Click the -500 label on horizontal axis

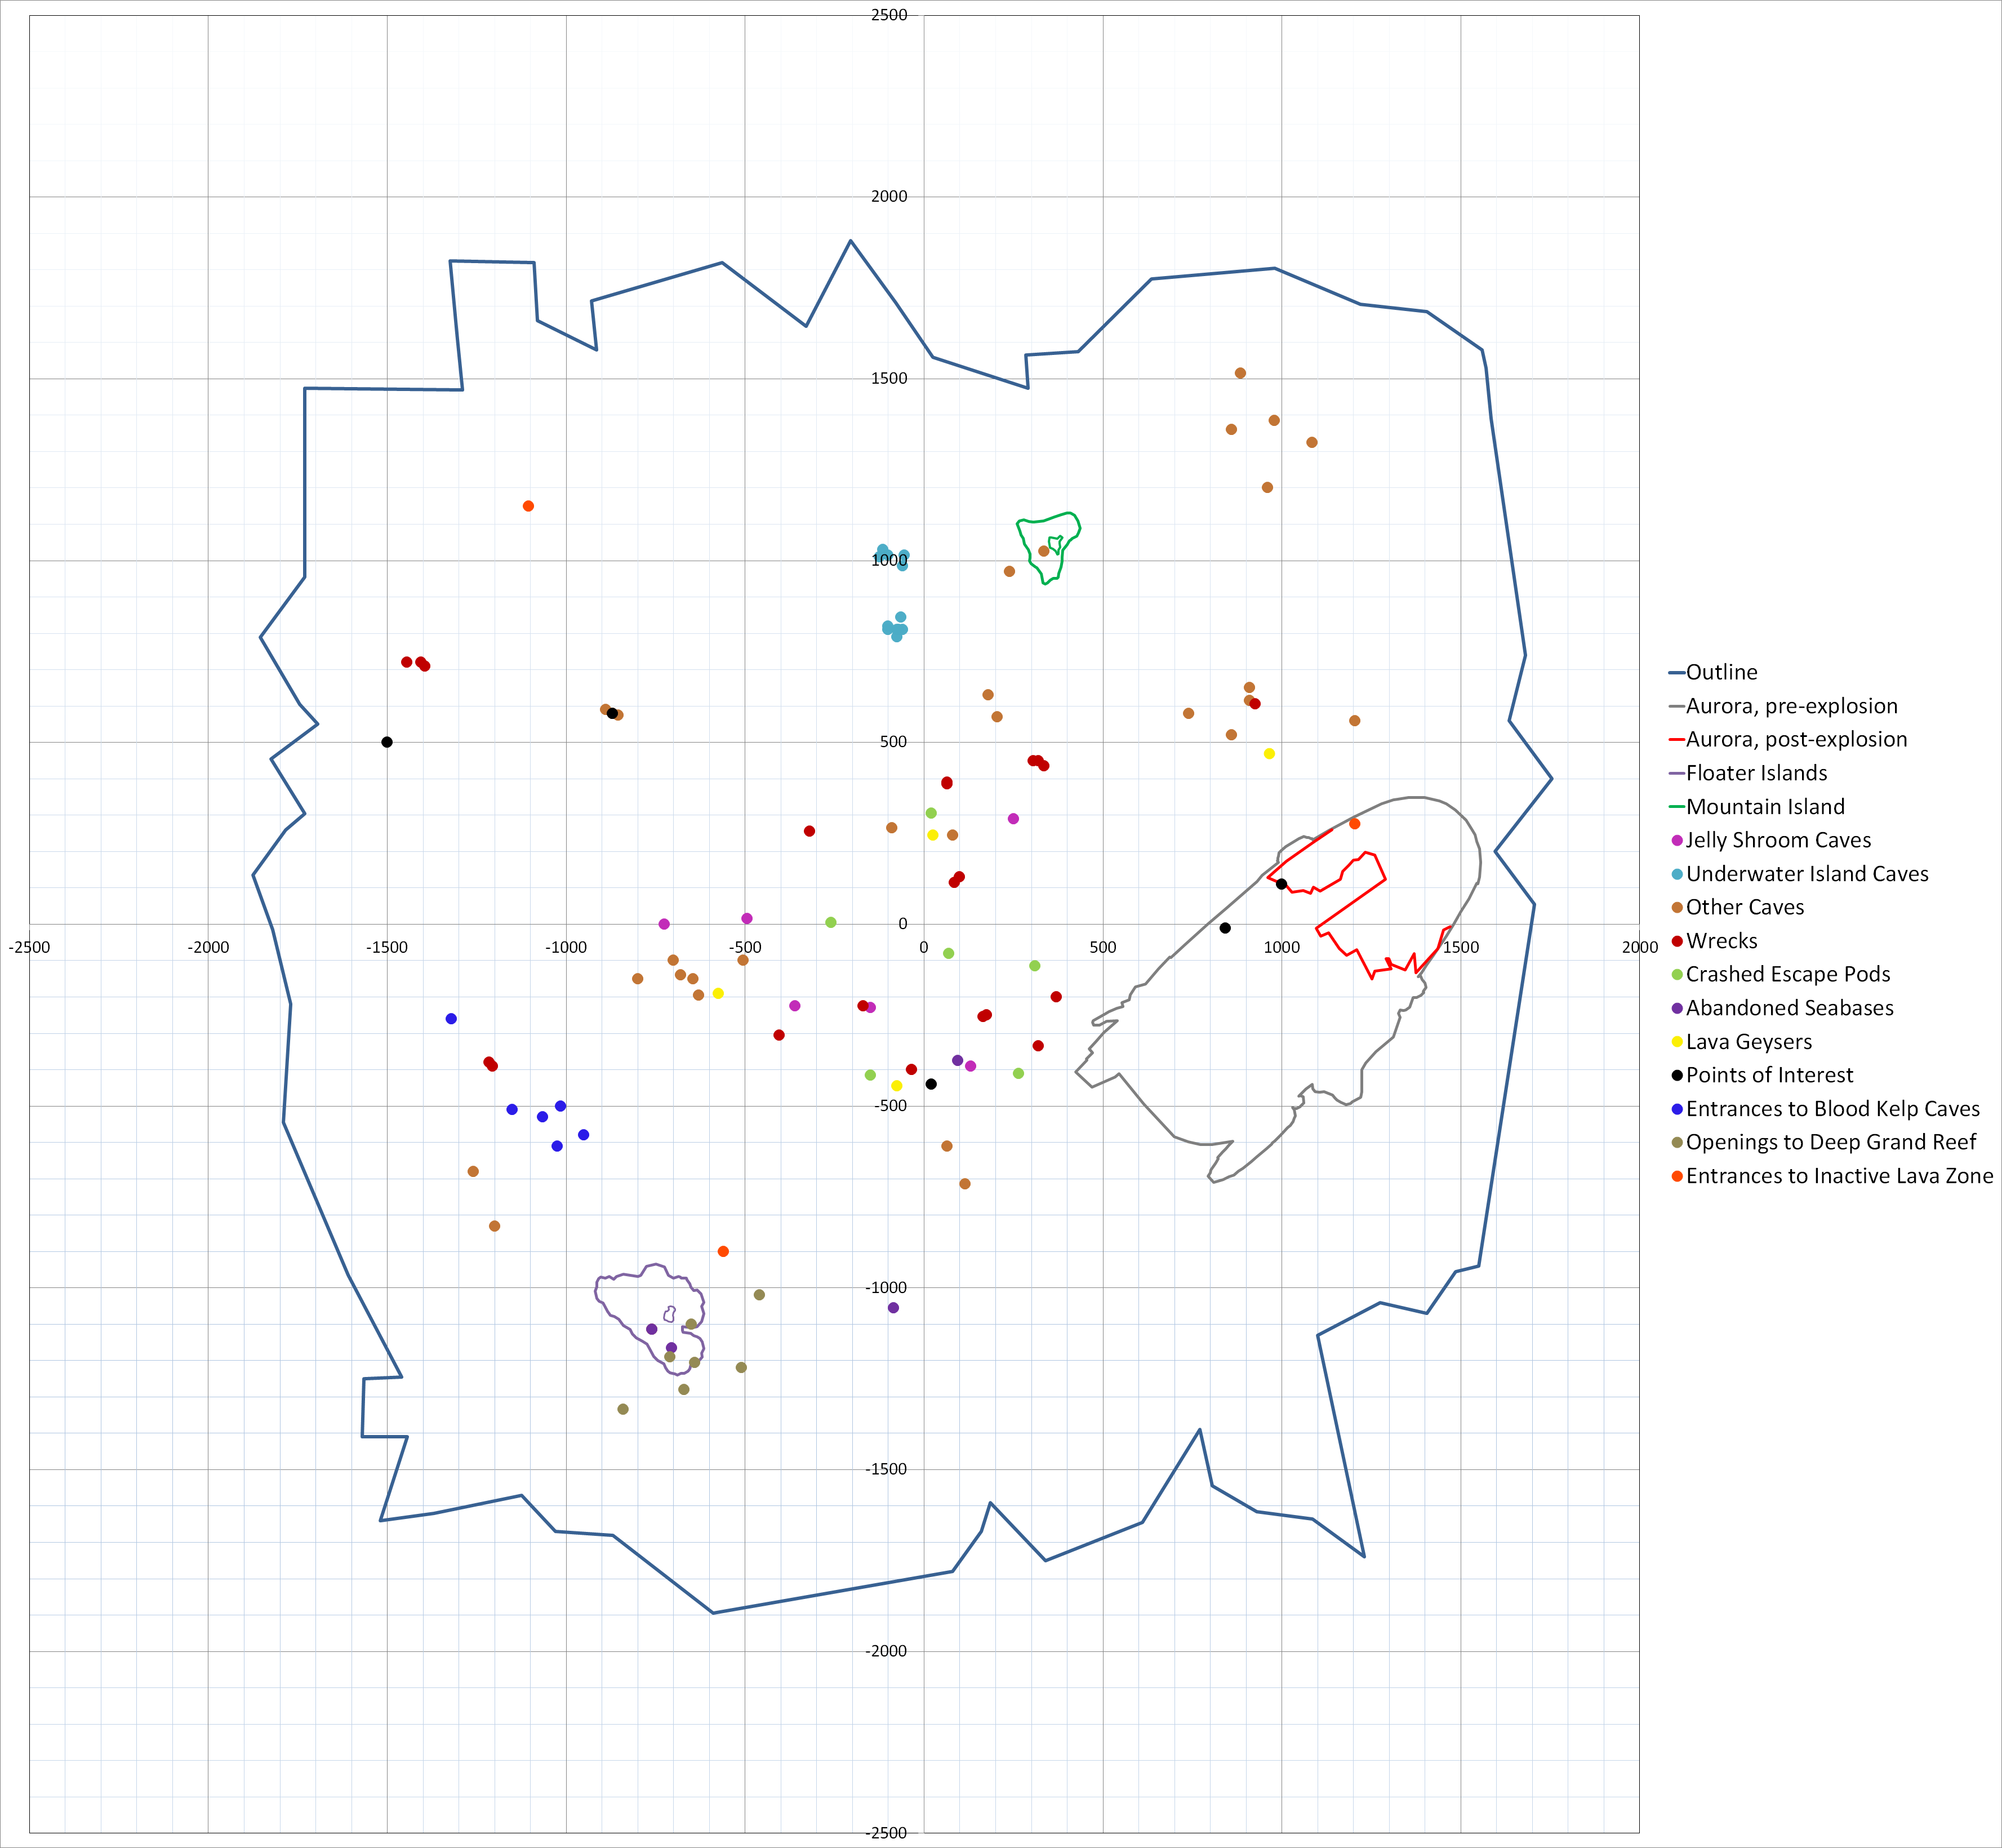[745, 947]
